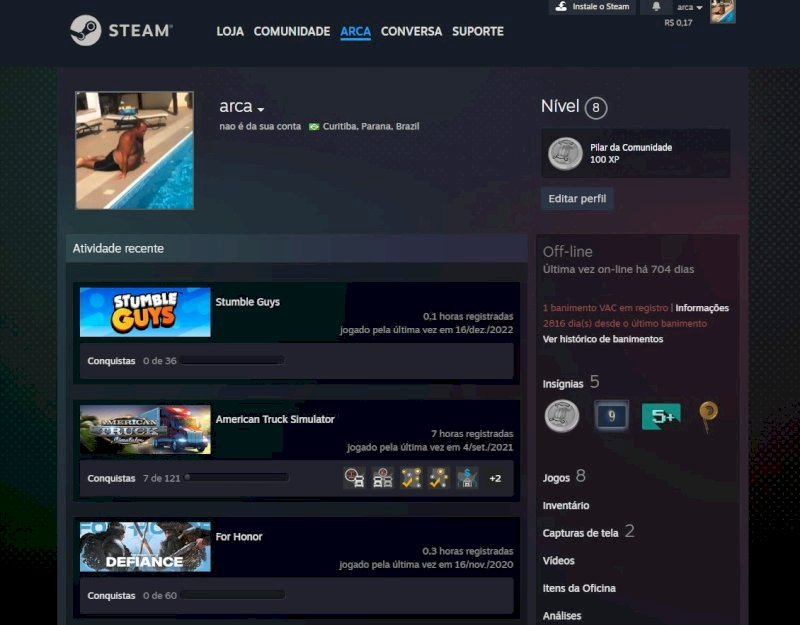Click Stumble Guys achievements progress bar
The image size is (800, 625).
[x=232, y=361]
